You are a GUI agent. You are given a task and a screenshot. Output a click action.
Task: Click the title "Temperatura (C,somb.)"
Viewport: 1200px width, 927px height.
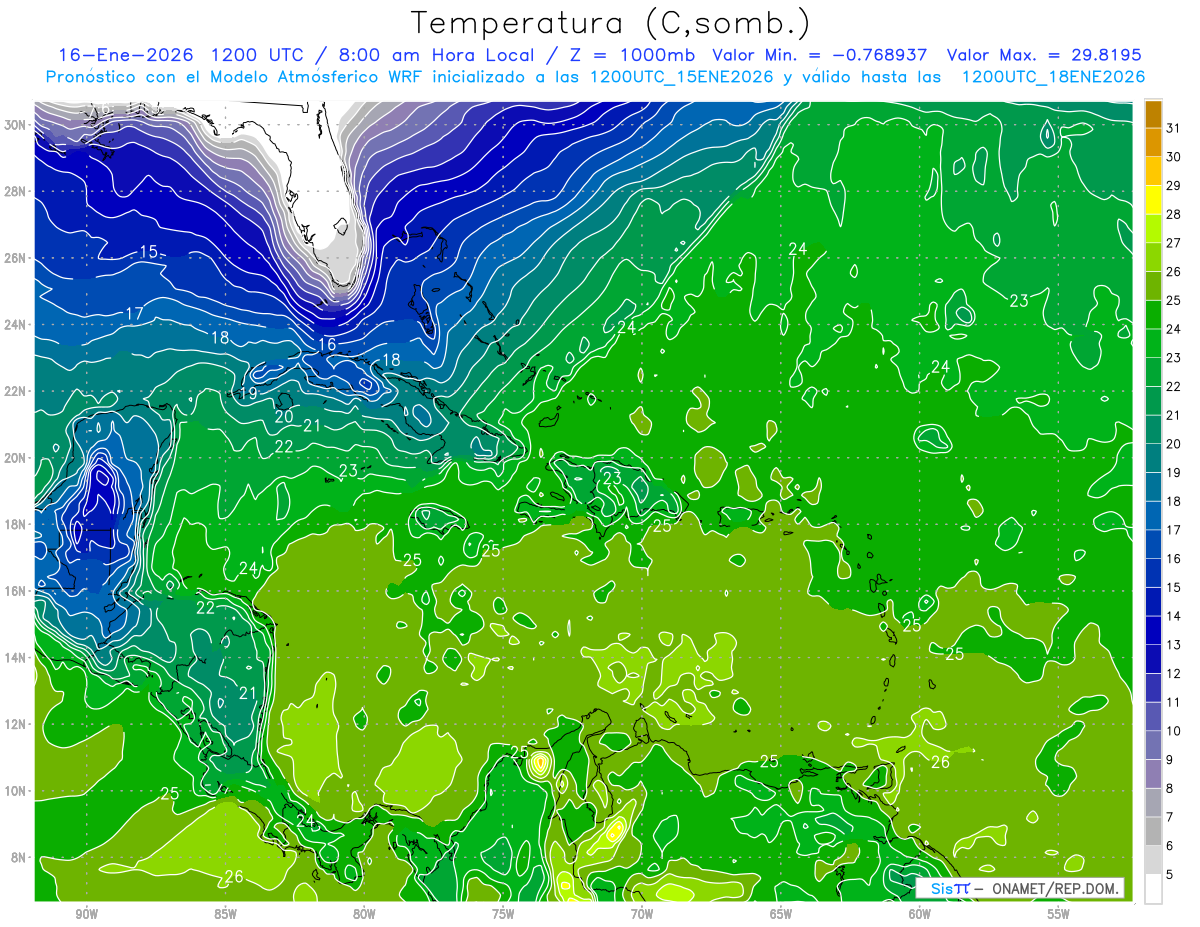click(611, 23)
